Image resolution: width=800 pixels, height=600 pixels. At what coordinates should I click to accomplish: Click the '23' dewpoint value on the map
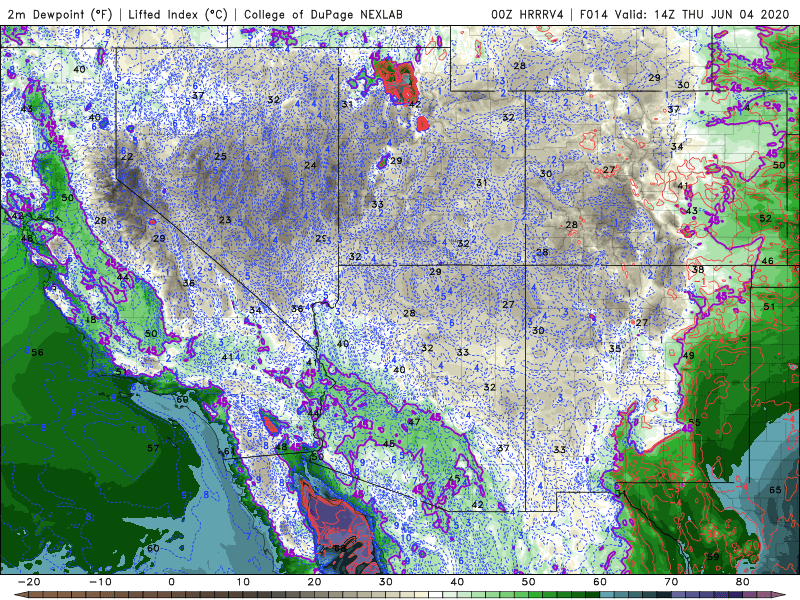[x=225, y=220]
